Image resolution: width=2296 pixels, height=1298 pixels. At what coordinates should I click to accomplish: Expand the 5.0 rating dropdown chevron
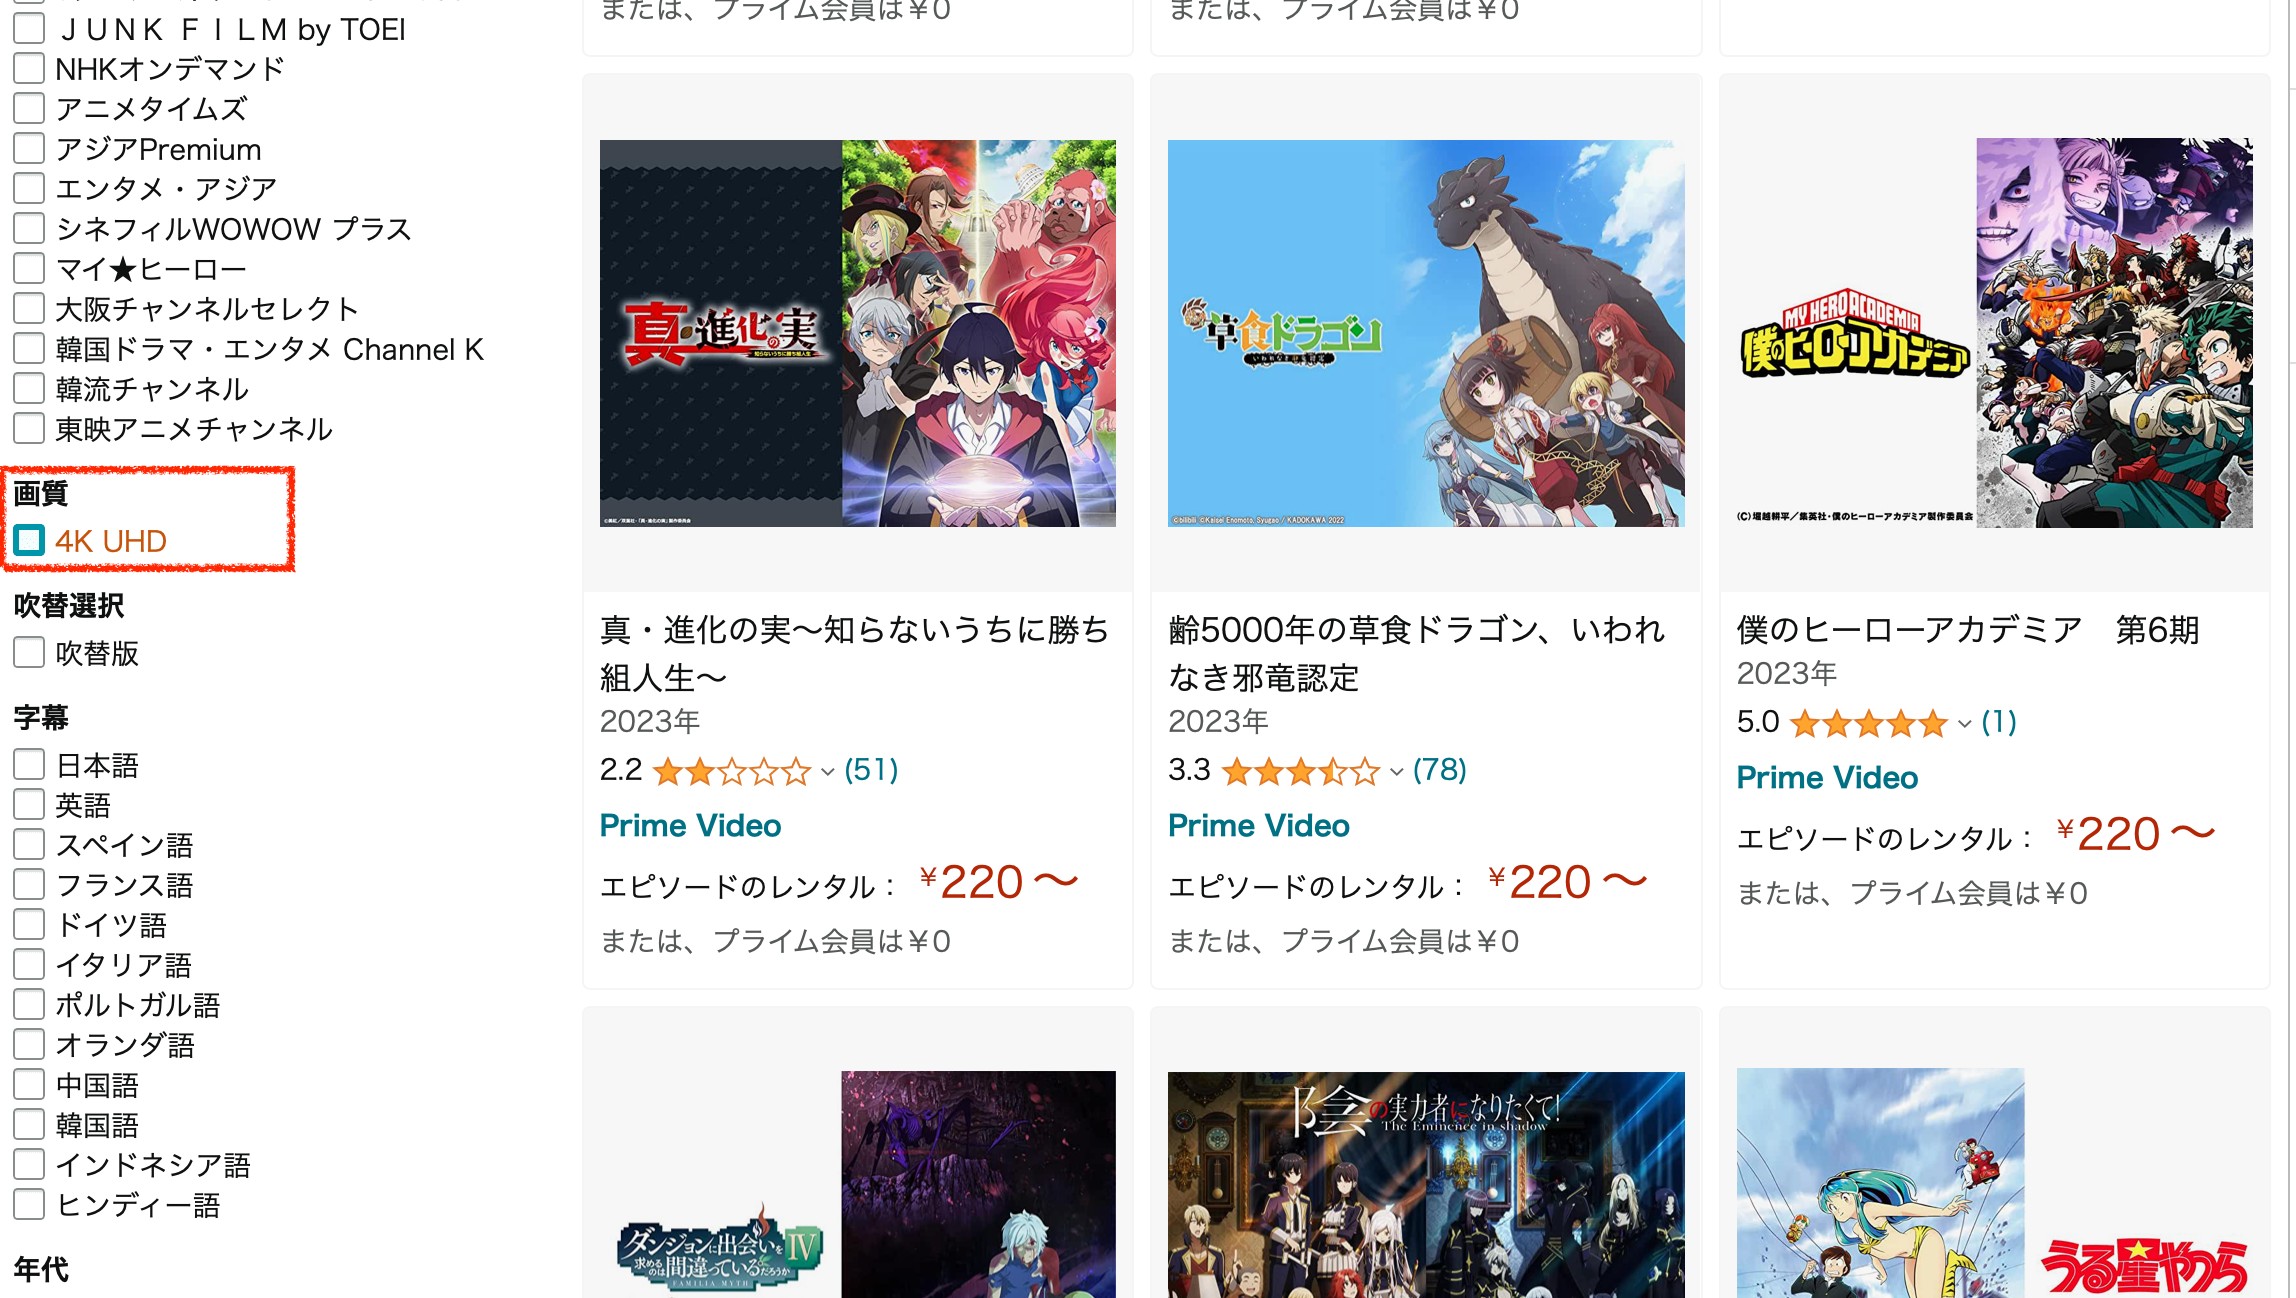point(1964,724)
